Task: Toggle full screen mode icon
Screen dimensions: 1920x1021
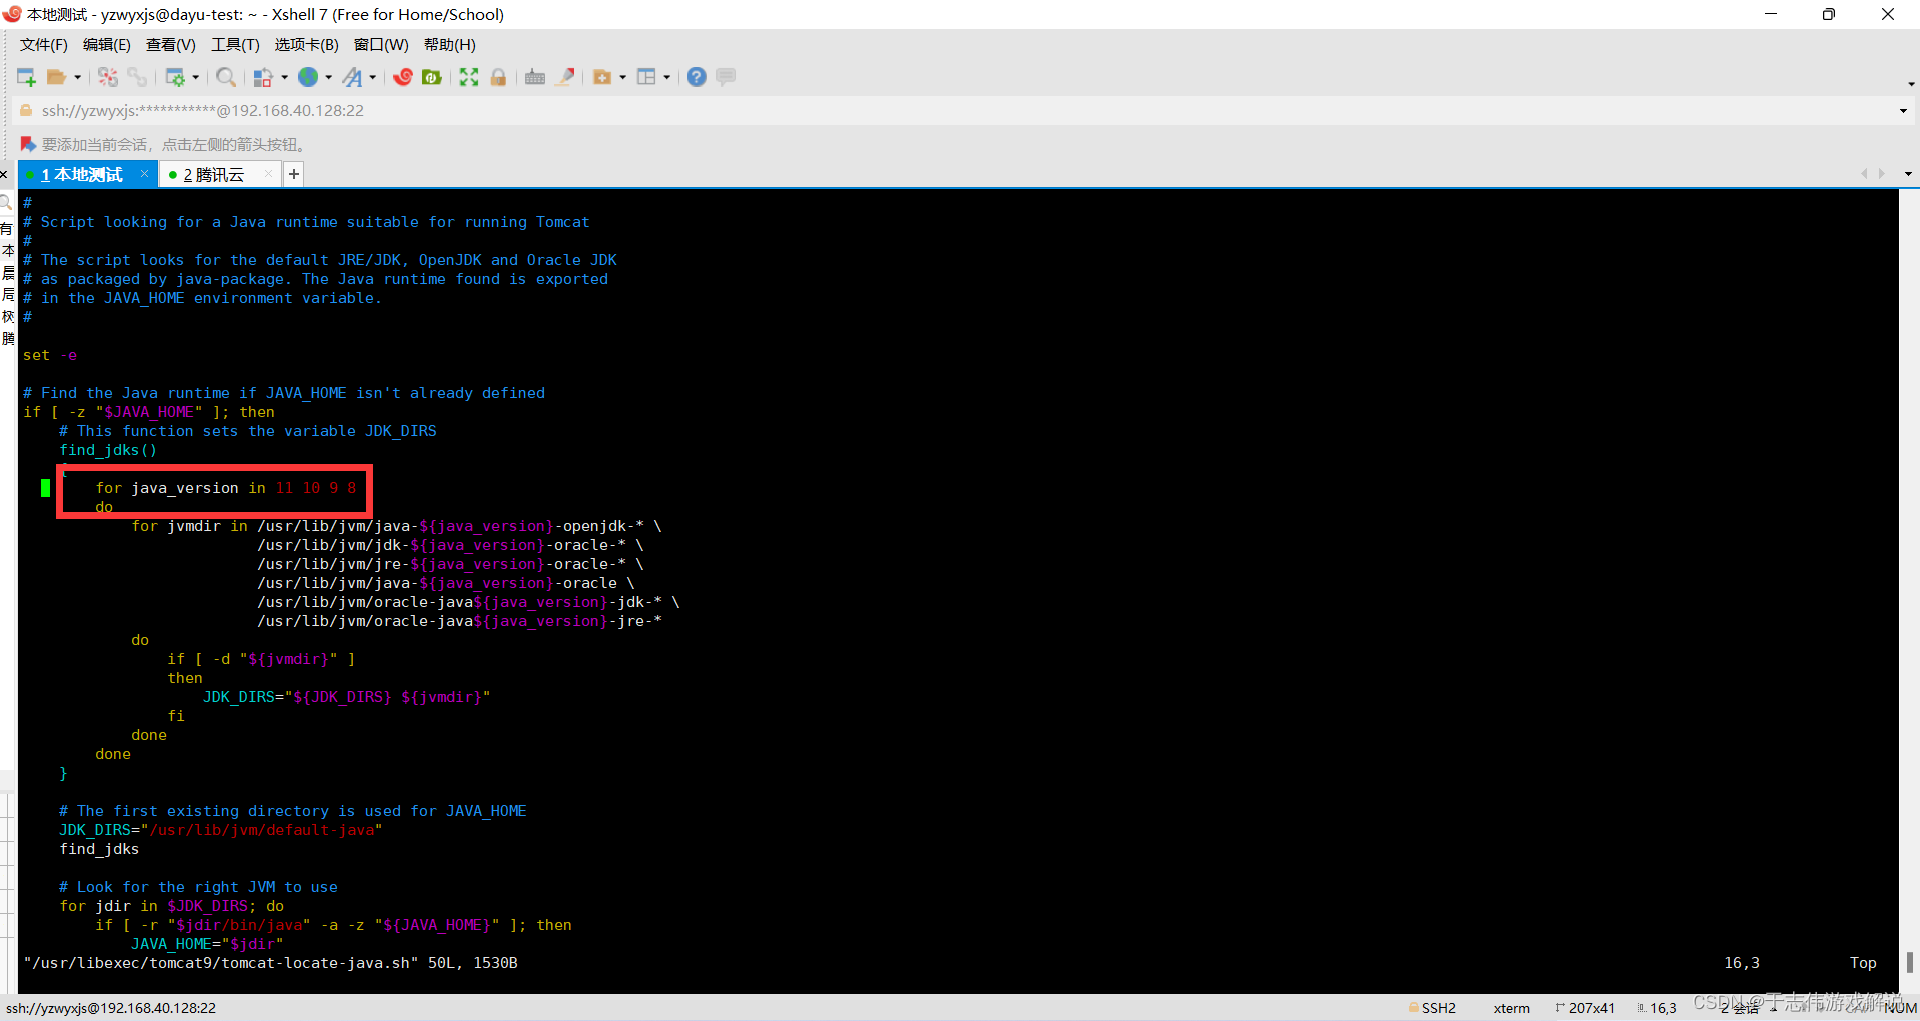Action: pos(469,77)
